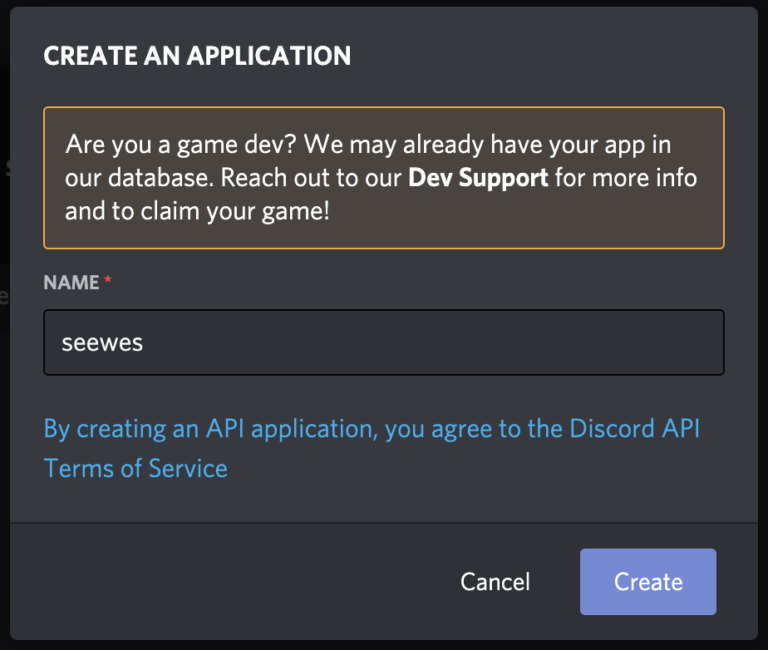This screenshot has width=768, height=650.
Task: Click the red required asterisk beside NAME
Action: [x=108, y=280]
